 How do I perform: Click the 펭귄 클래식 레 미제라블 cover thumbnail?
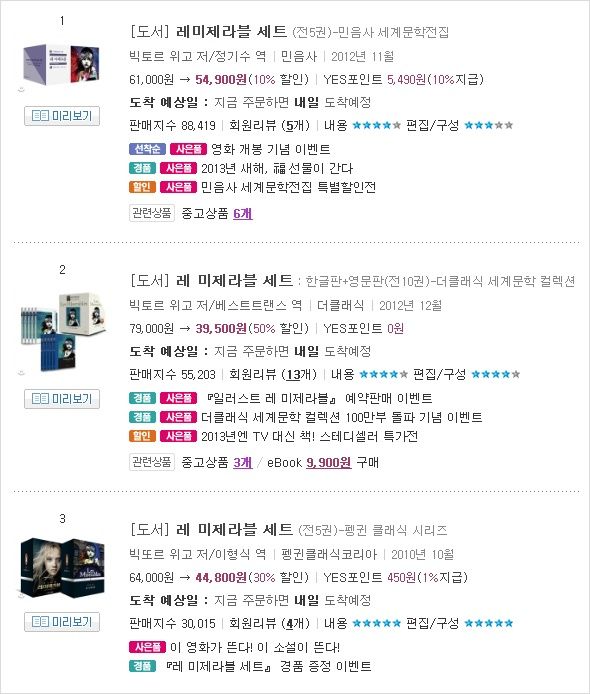63,568
